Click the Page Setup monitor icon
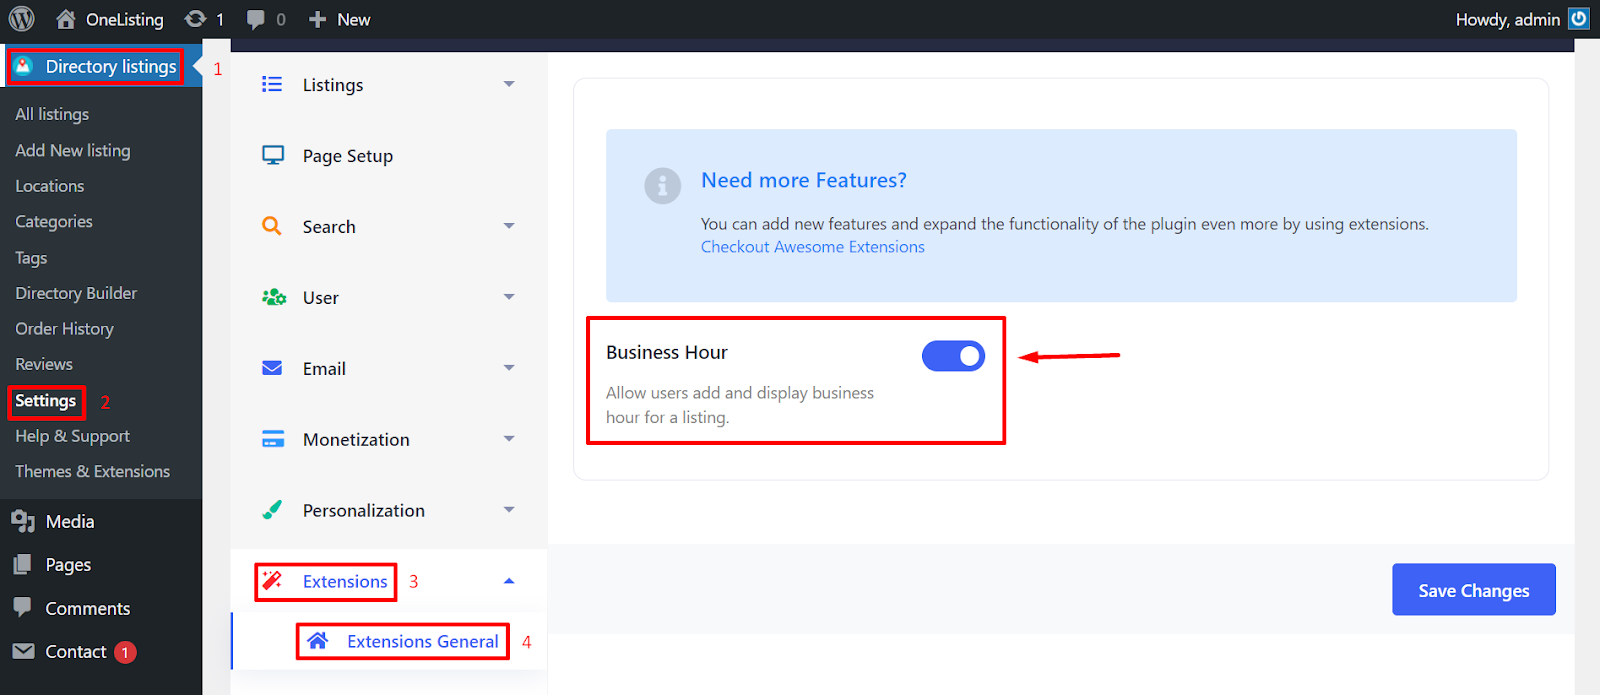Image resolution: width=1600 pixels, height=695 pixels. [273, 155]
